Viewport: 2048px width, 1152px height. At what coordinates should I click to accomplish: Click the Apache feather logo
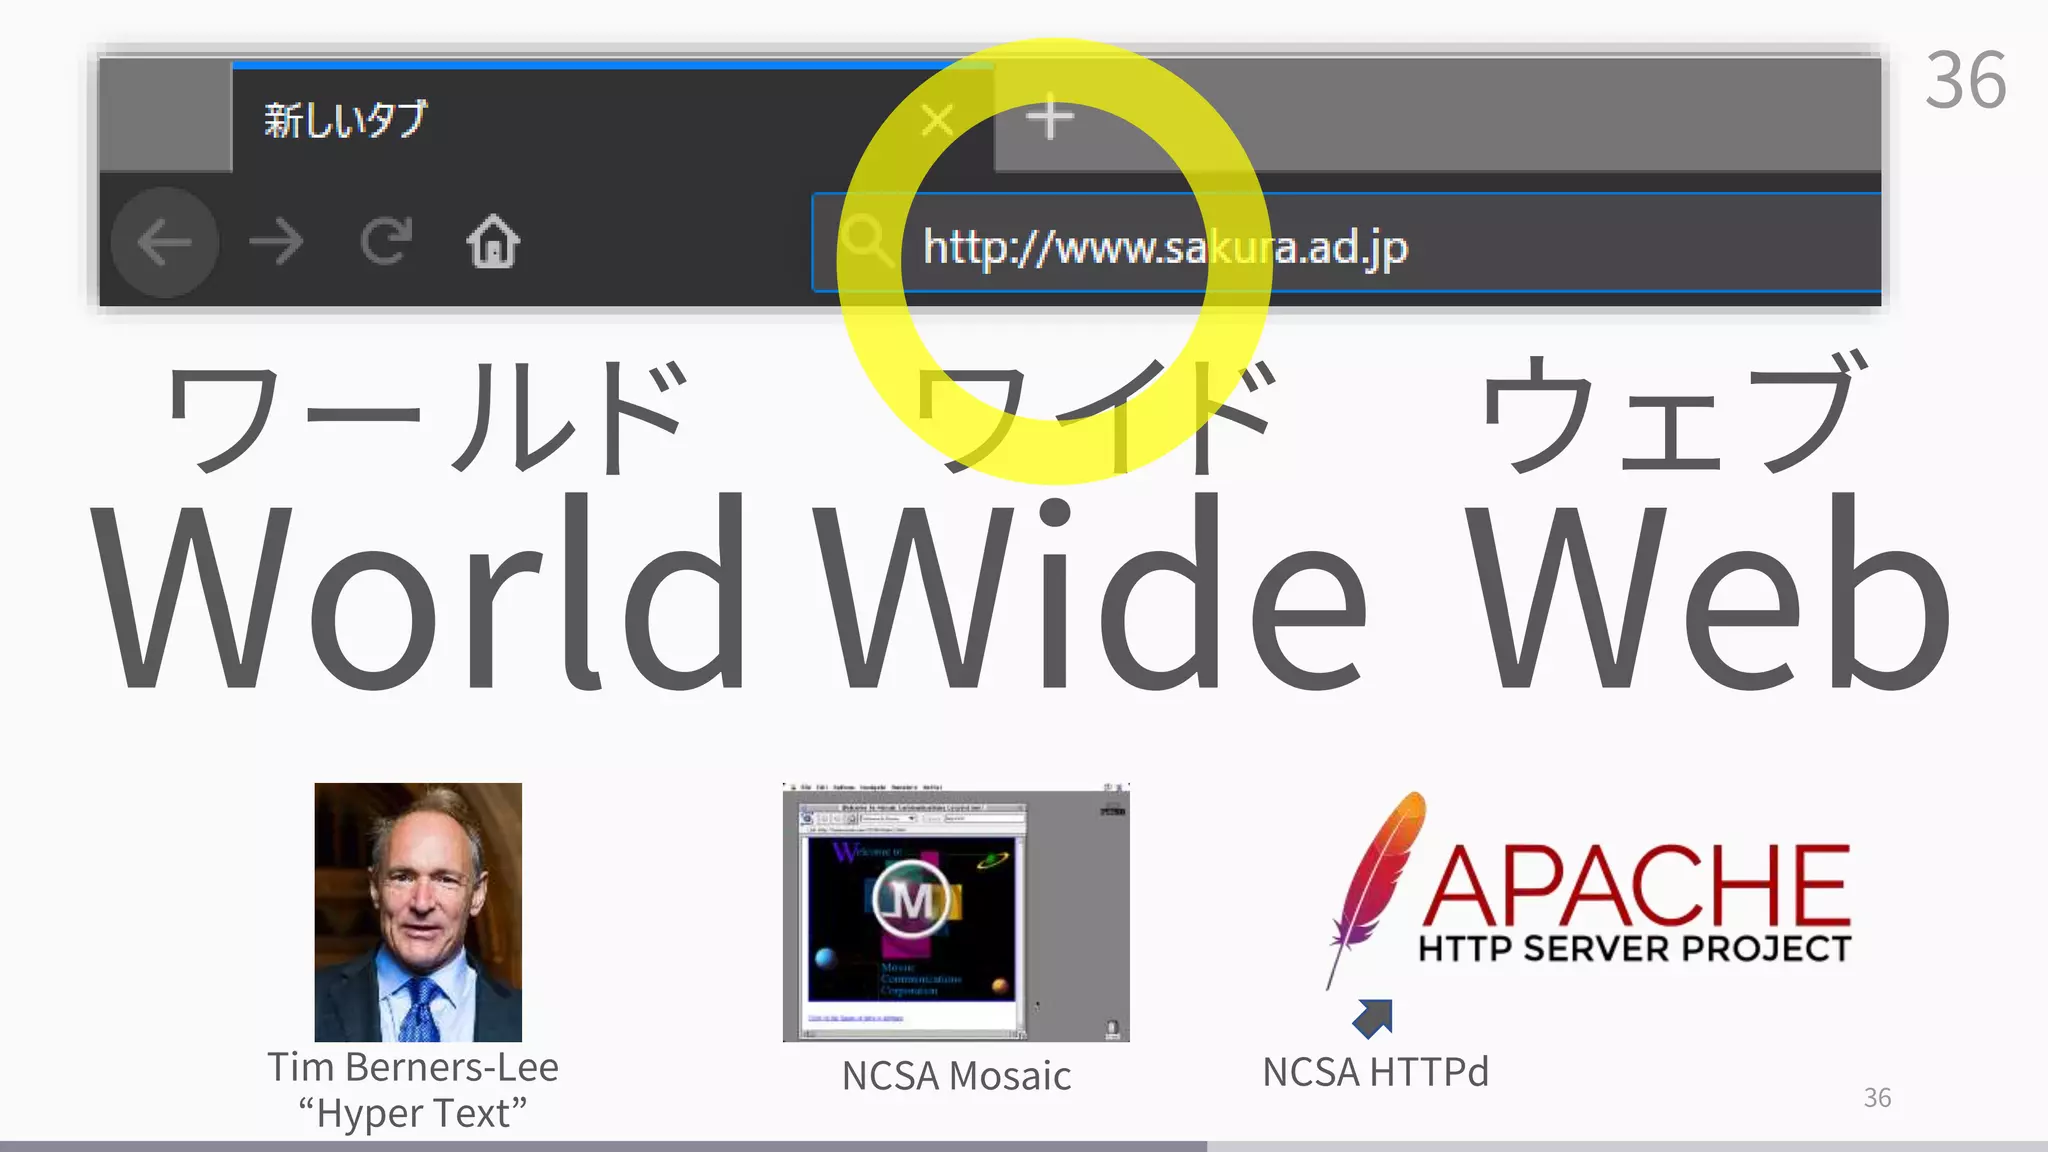(x=1375, y=890)
